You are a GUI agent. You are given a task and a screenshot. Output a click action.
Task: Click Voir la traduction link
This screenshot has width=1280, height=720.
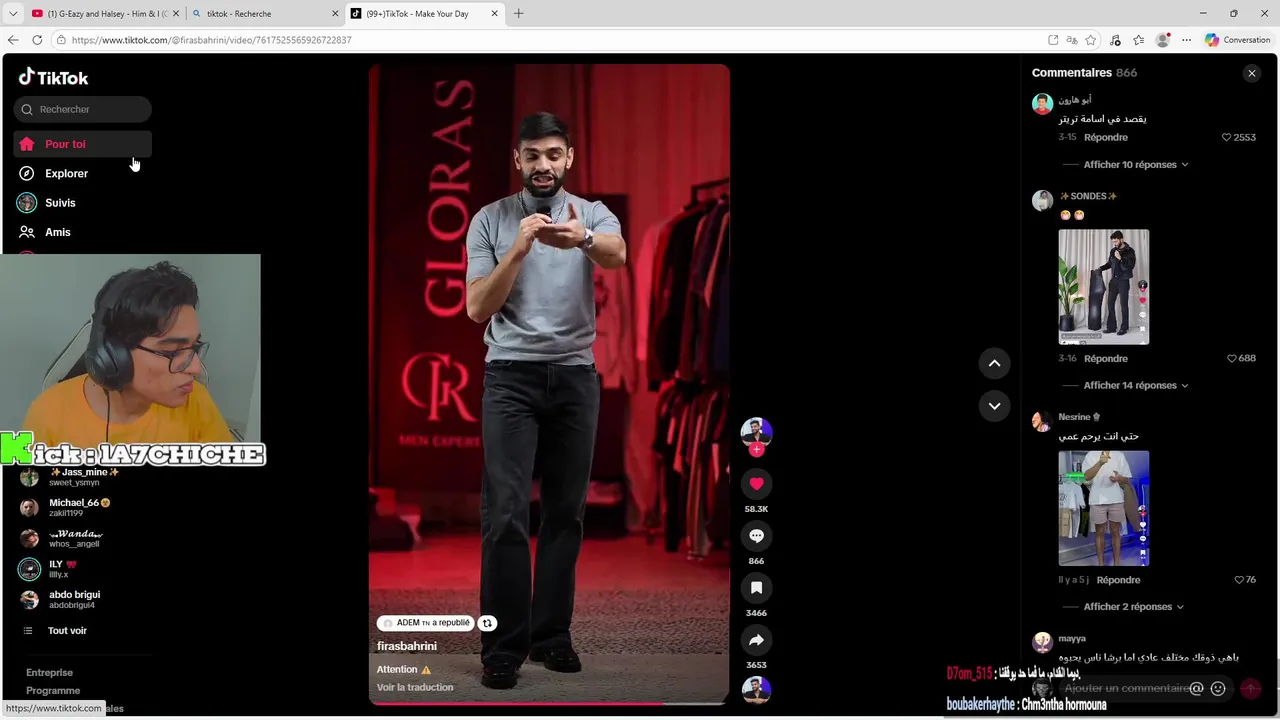tap(415, 688)
